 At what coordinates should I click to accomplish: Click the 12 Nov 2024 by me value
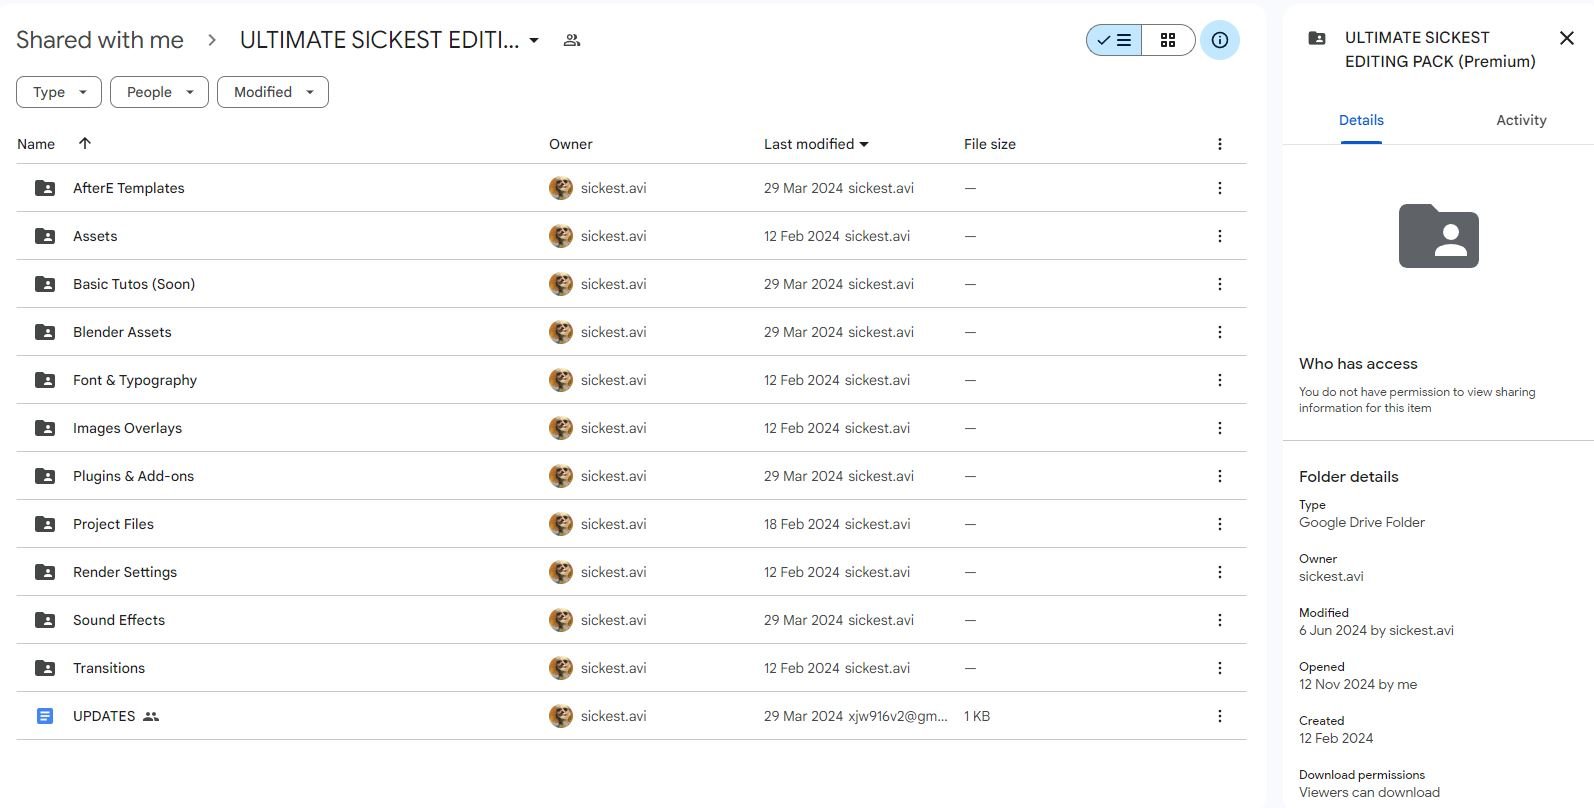1358,684
